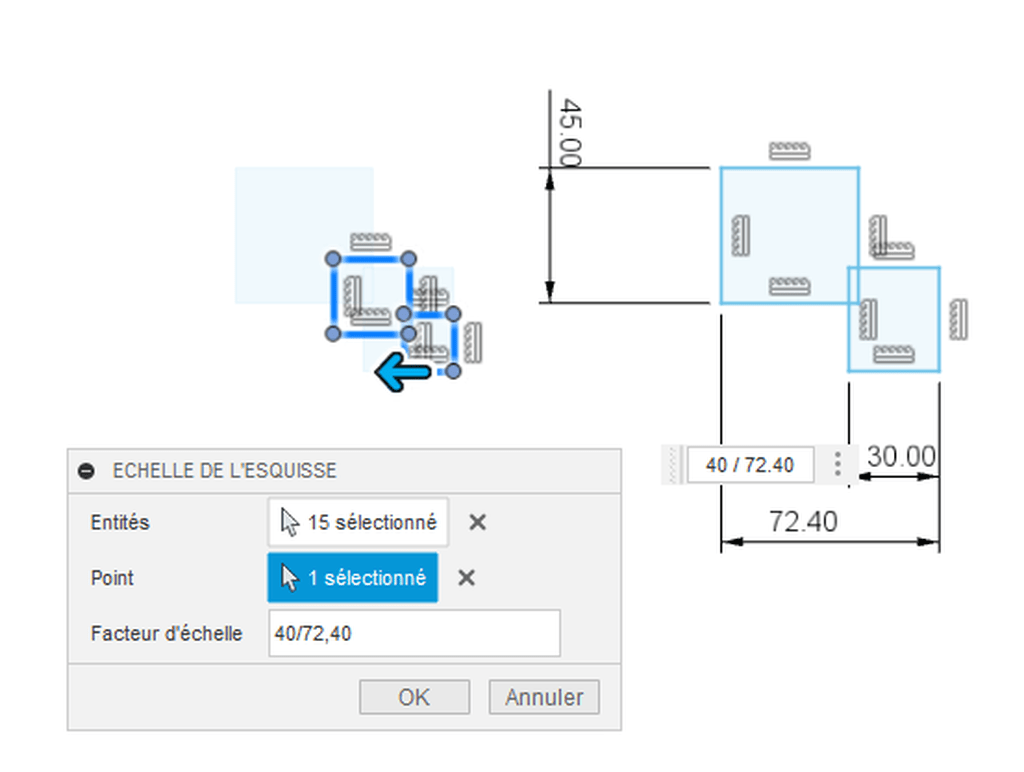Click the blue scale arrow manipulator
The width and height of the screenshot is (1024, 772).
point(403,372)
